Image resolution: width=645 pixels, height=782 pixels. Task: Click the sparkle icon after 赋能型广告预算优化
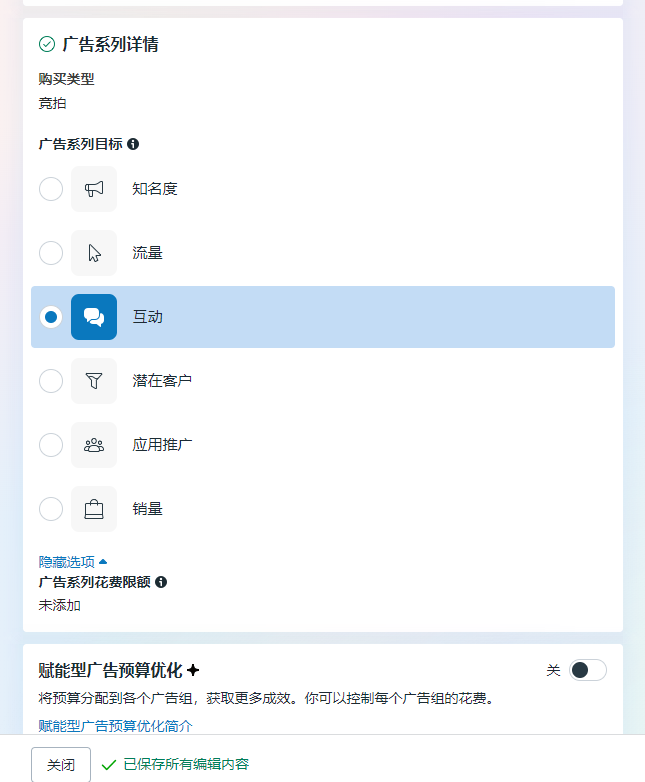(x=193, y=670)
